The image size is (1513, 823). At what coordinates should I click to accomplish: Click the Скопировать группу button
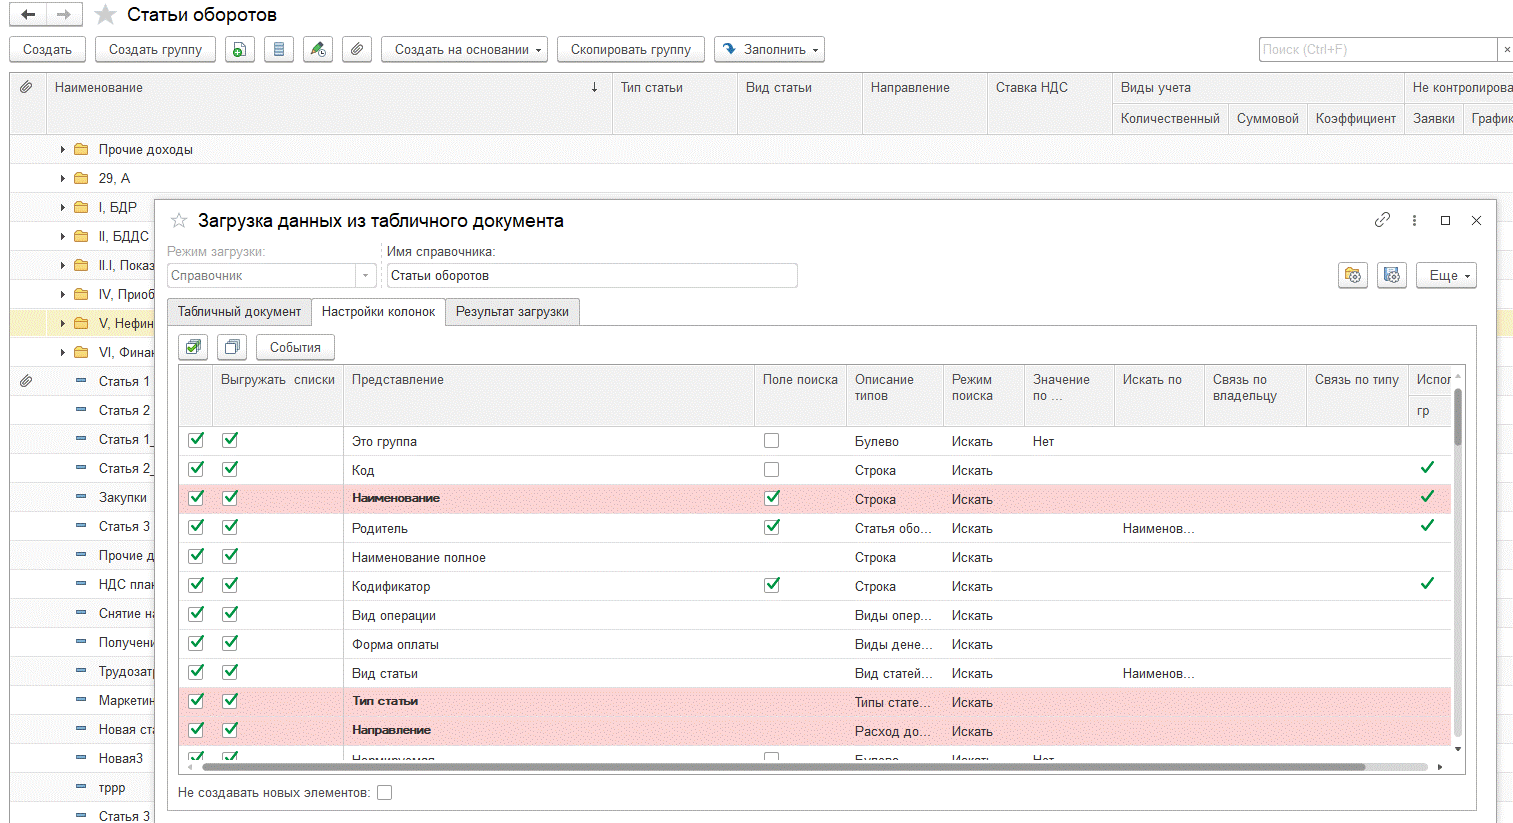pyautogui.click(x=630, y=49)
